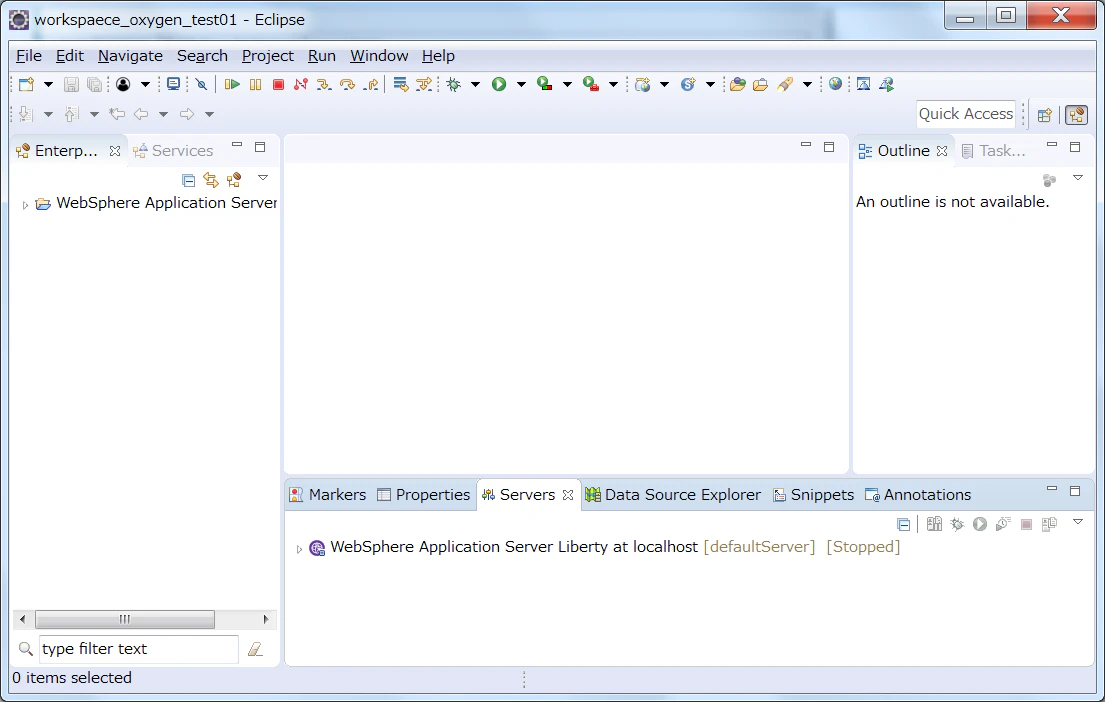Open the Navigate menu
1105x702 pixels.
click(x=130, y=56)
